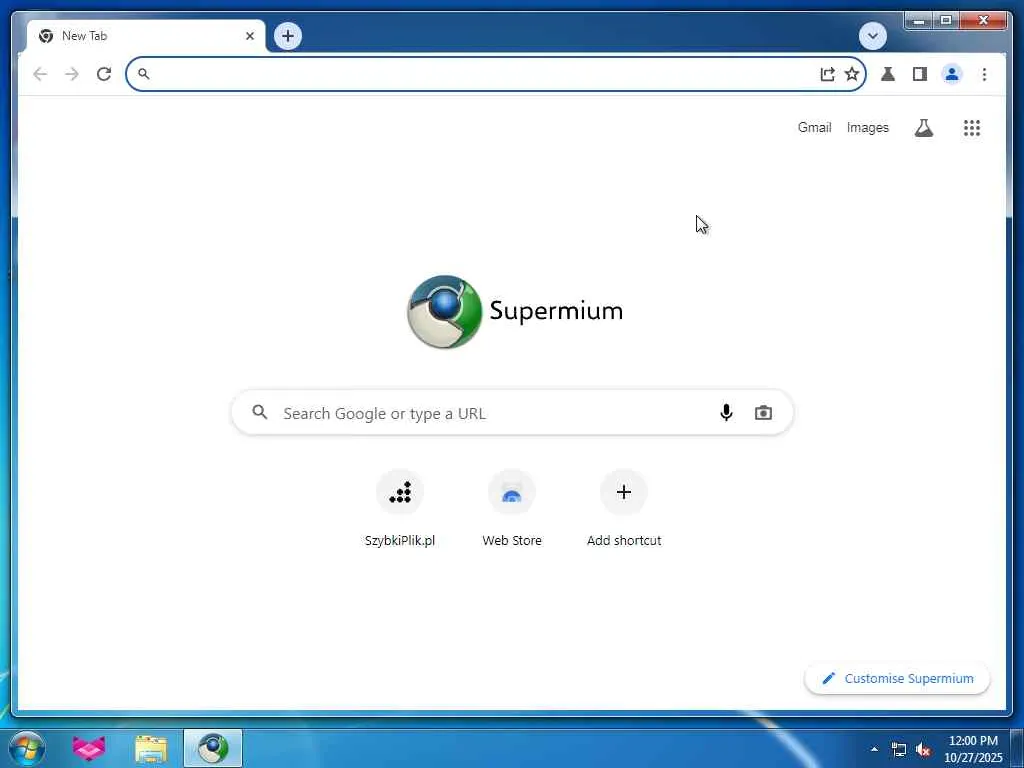Select the New Tab tab
The image size is (1024, 768).
click(x=146, y=36)
